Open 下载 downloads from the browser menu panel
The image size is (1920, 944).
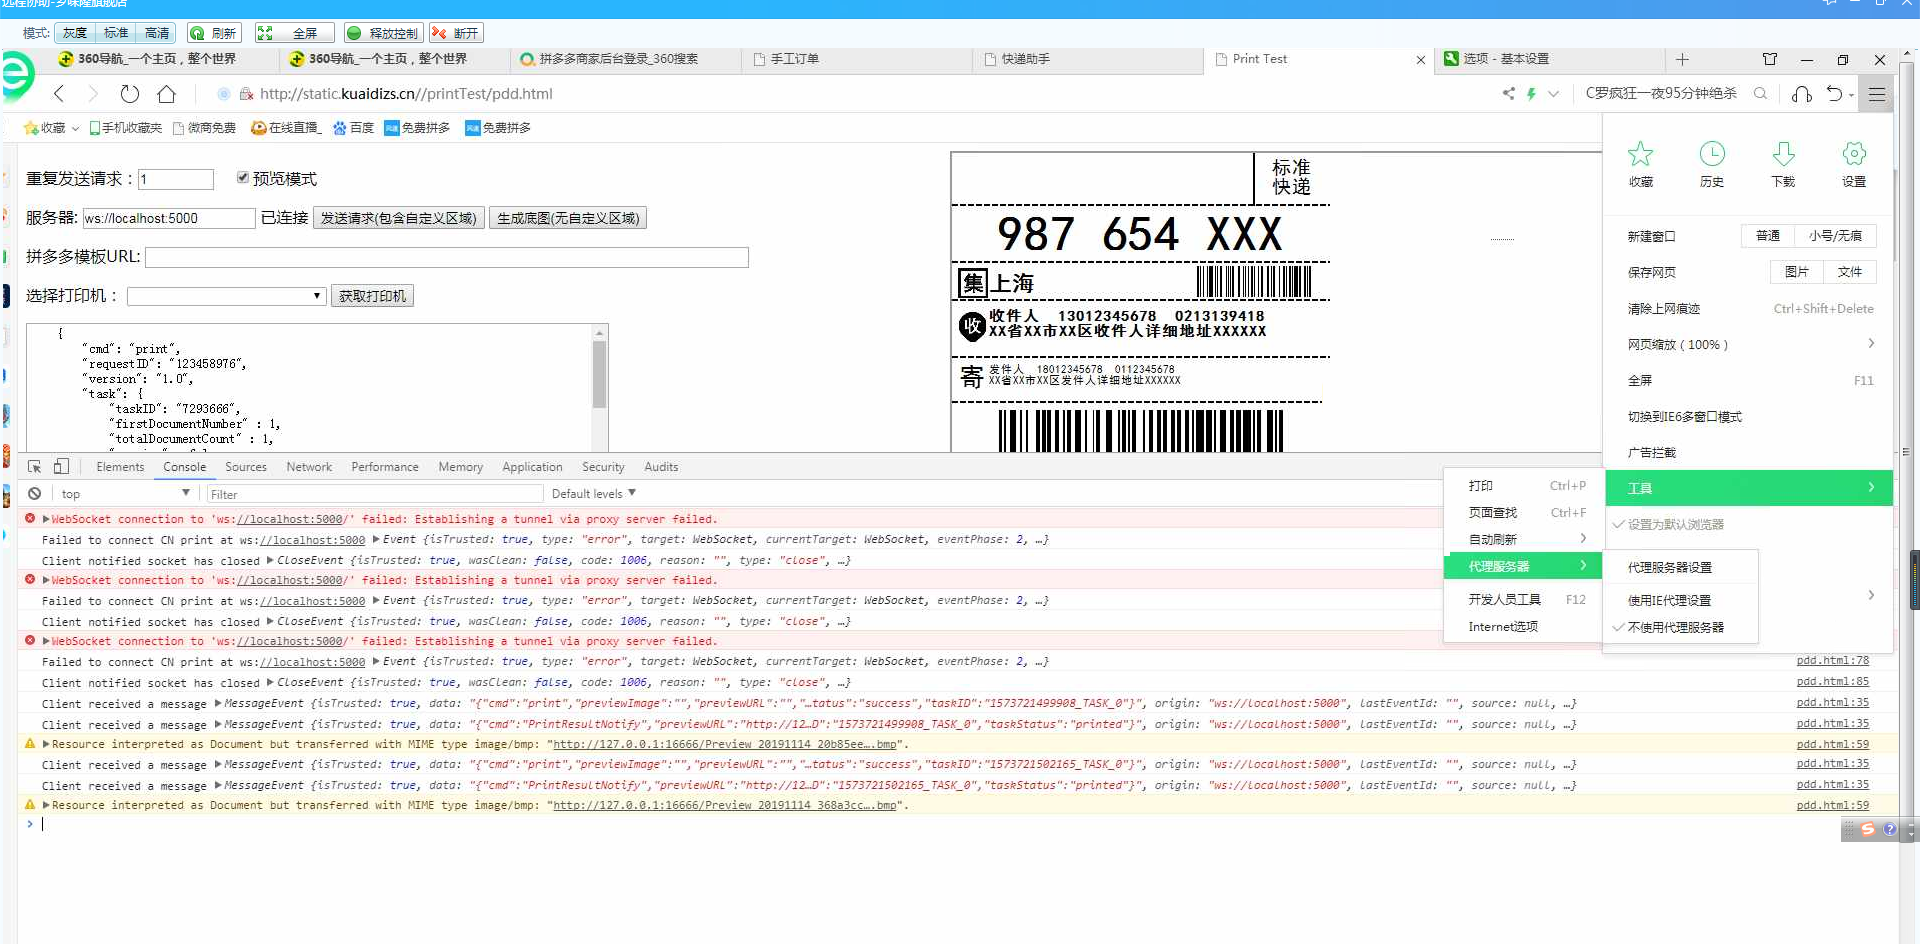pyautogui.click(x=1784, y=165)
